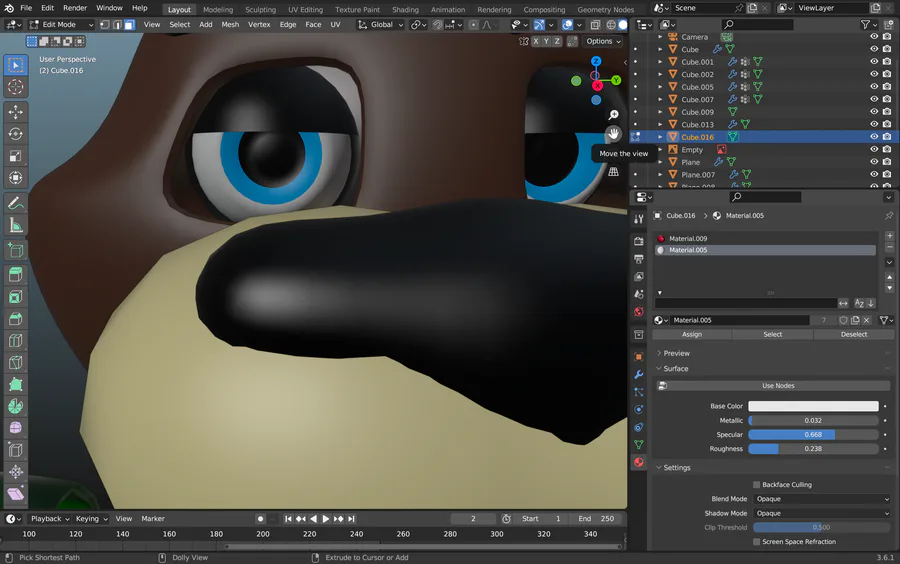Open Modifier properties wrench tab

pyautogui.click(x=639, y=375)
